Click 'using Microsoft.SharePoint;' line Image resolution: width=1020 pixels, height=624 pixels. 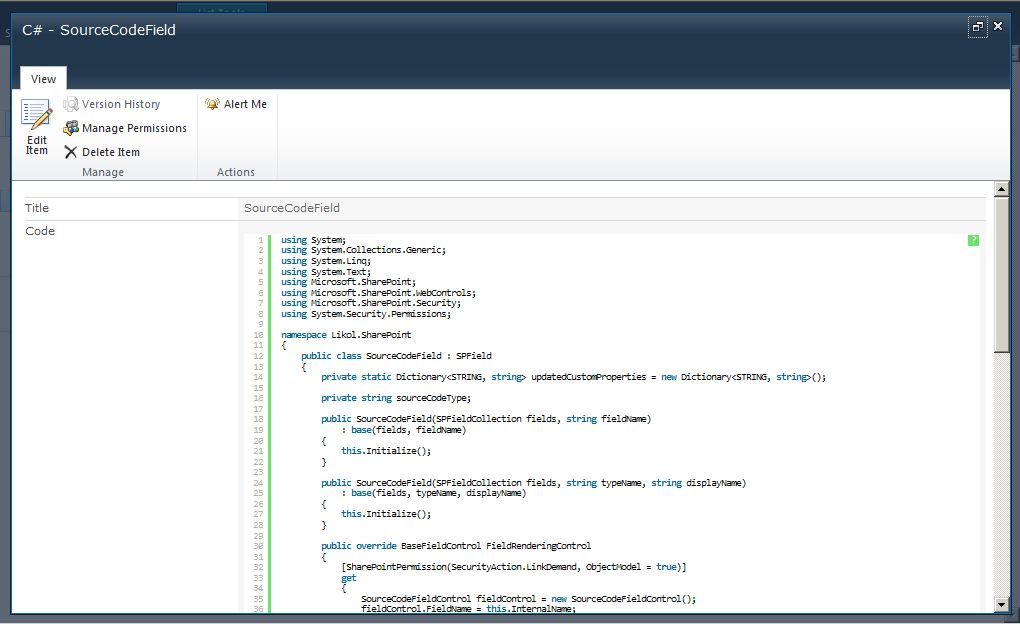pyautogui.click(x=349, y=282)
